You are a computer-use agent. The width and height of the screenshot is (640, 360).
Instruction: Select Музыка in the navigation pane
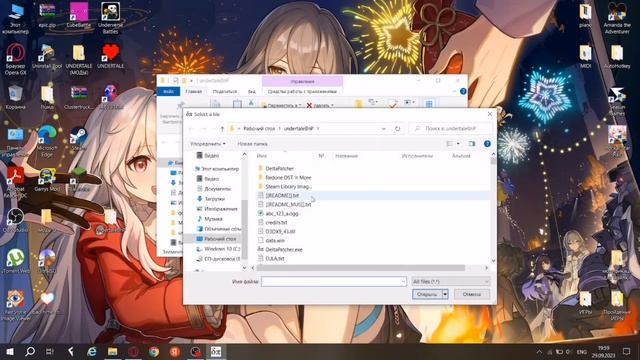coord(209,219)
